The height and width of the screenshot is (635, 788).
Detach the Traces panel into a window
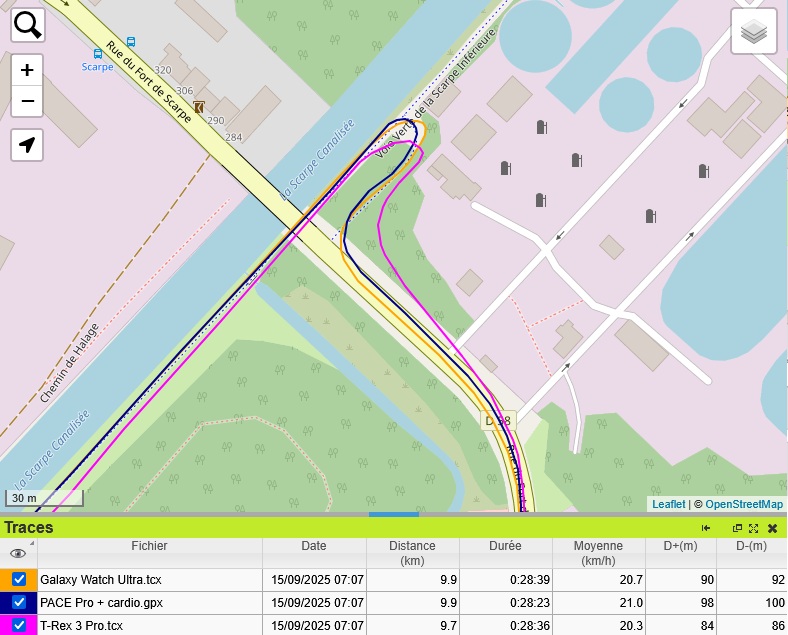click(x=738, y=528)
